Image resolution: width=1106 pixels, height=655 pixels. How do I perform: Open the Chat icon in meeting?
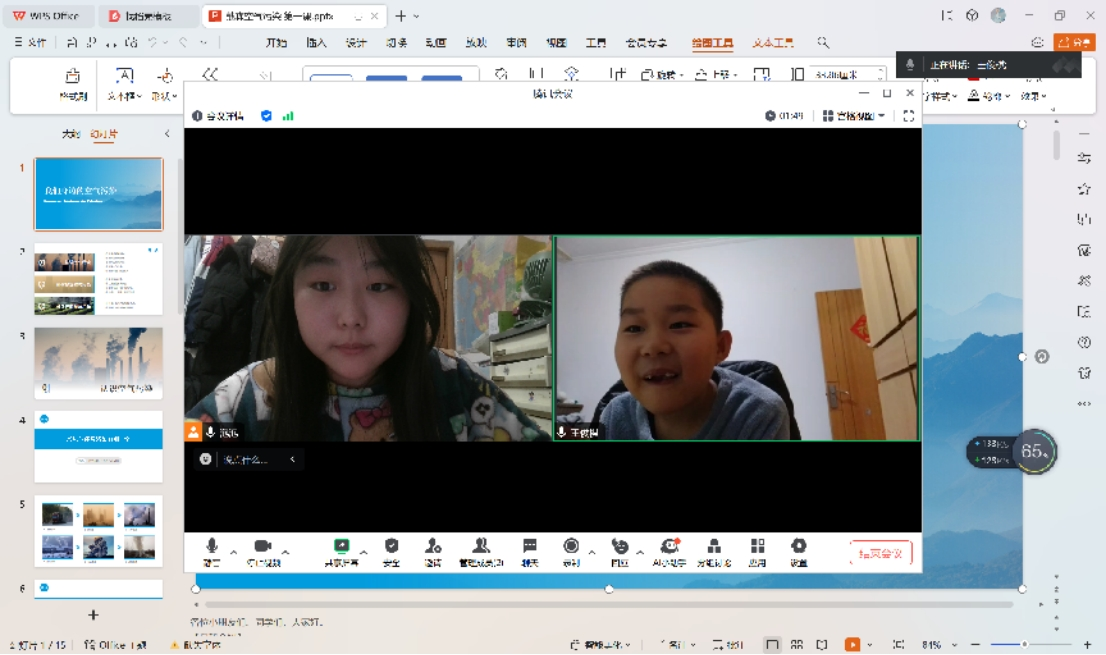(x=530, y=547)
